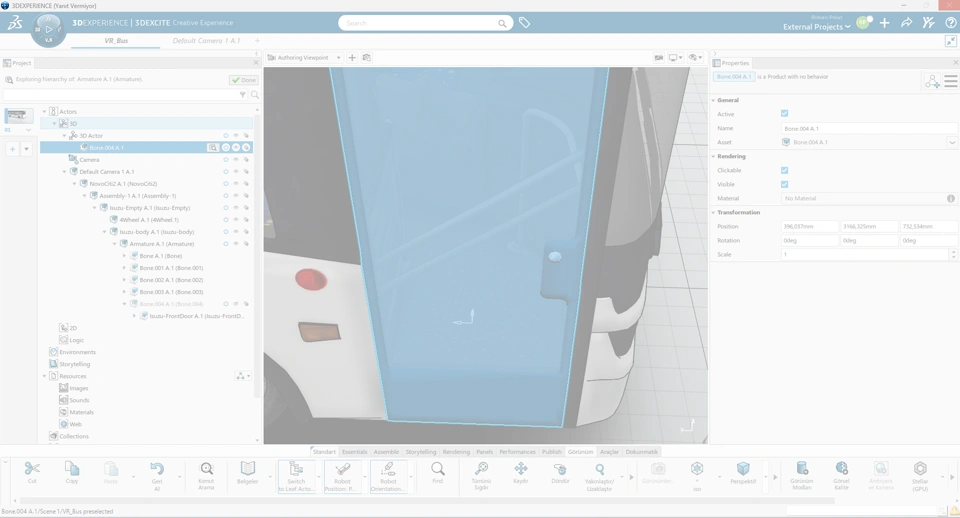Toggle eye visibility for Isuzu-body A.1 row
This screenshot has width=960, height=518.
pyautogui.click(x=236, y=232)
